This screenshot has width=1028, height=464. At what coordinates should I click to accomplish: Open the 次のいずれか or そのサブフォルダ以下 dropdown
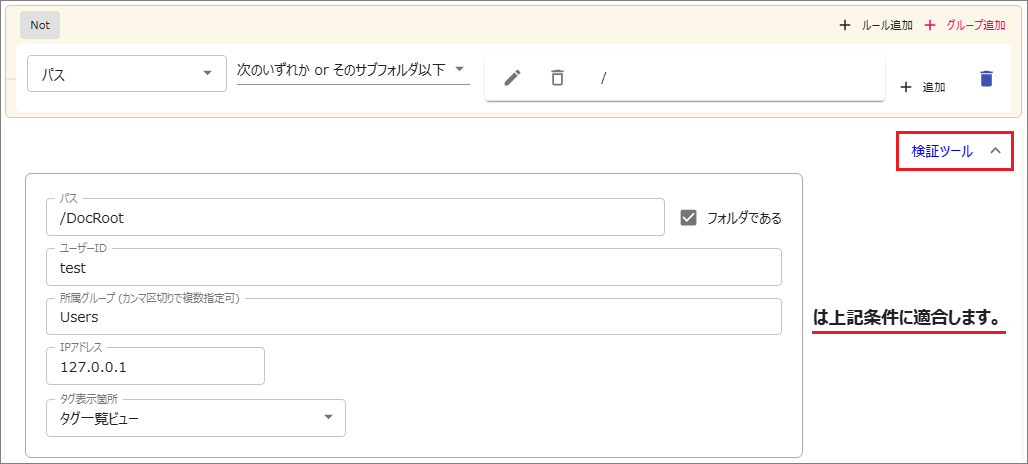[x=352, y=70]
